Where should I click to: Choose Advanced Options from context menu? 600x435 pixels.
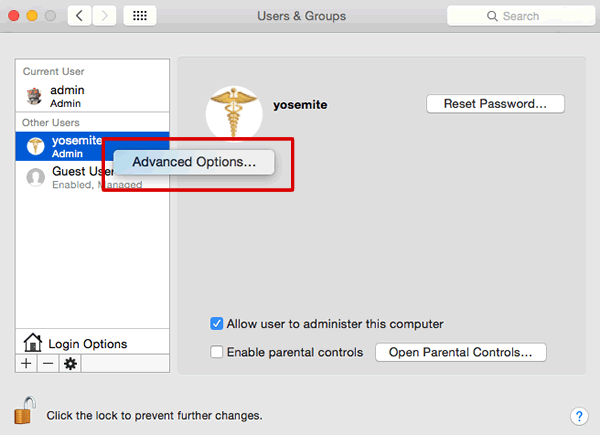point(194,162)
